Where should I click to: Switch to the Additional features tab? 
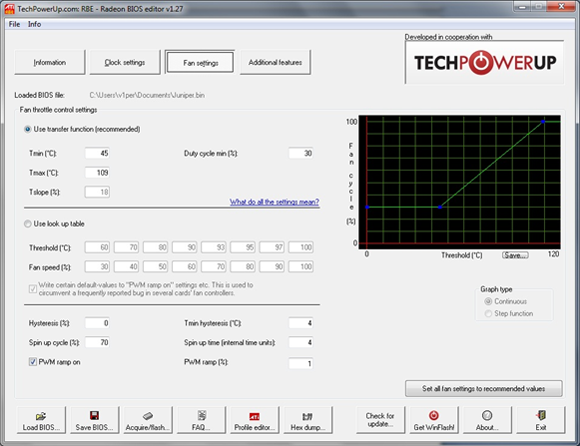(275, 62)
